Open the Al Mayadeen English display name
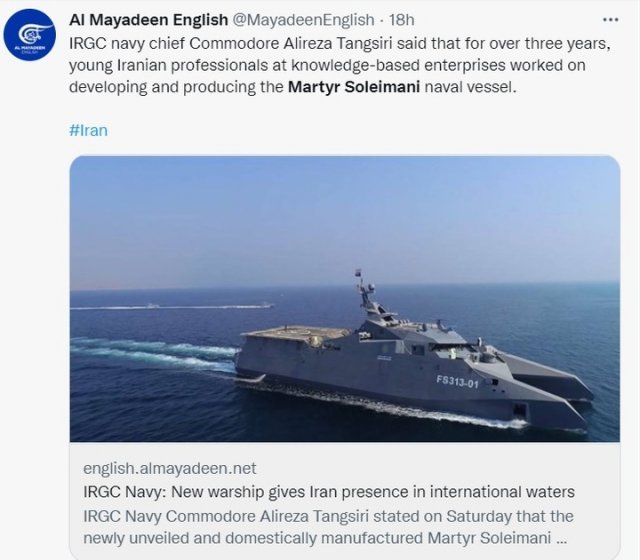Viewport: 640px width, 560px height. [x=148, y=20]
